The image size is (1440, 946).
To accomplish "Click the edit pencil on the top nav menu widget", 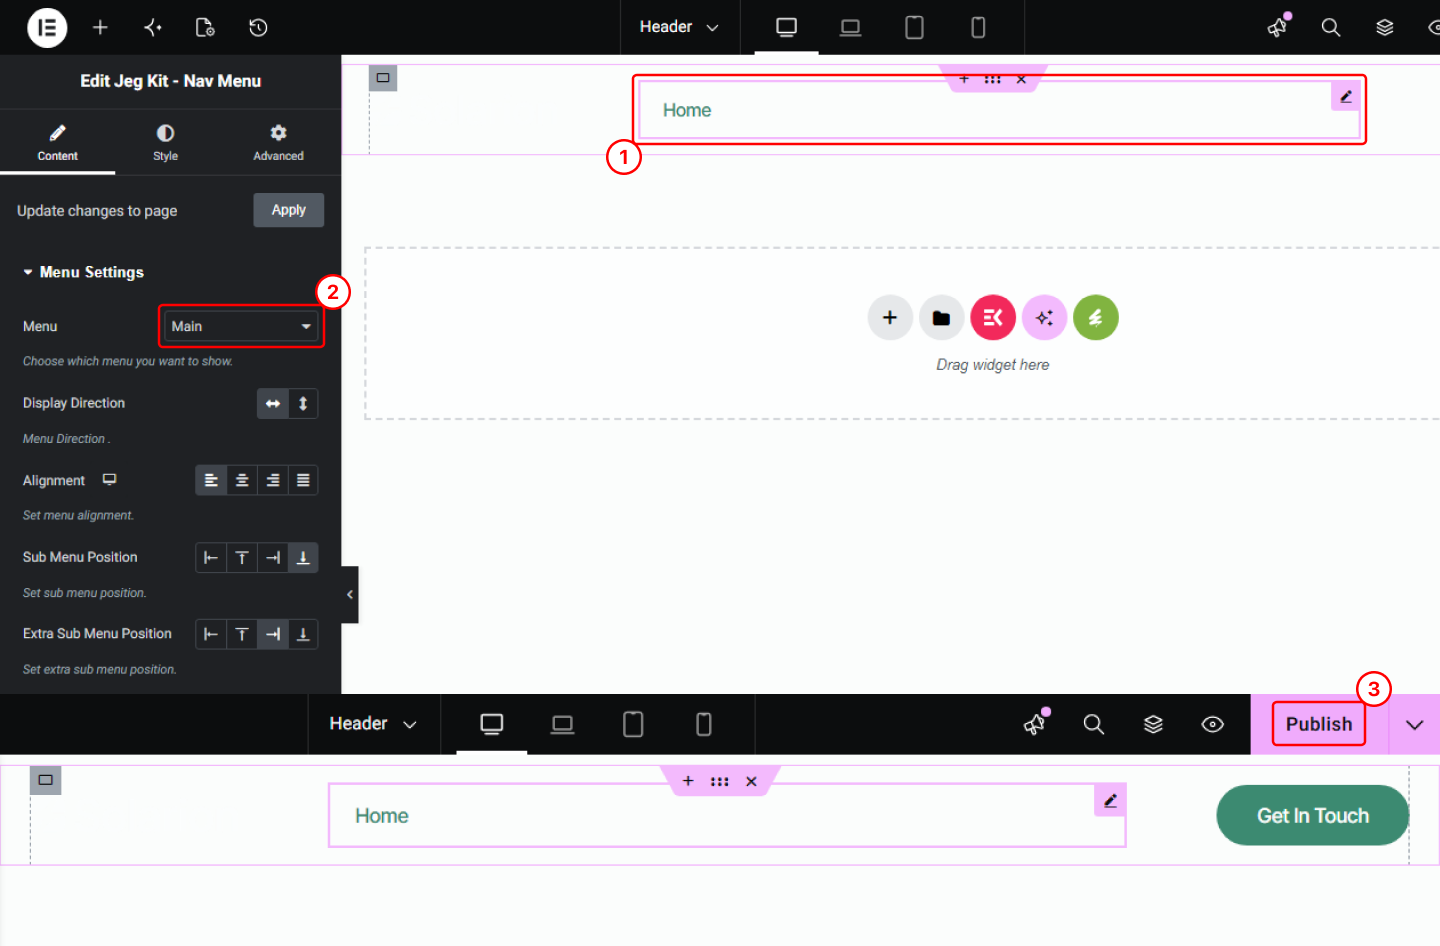I will [x=1346, y=96].
